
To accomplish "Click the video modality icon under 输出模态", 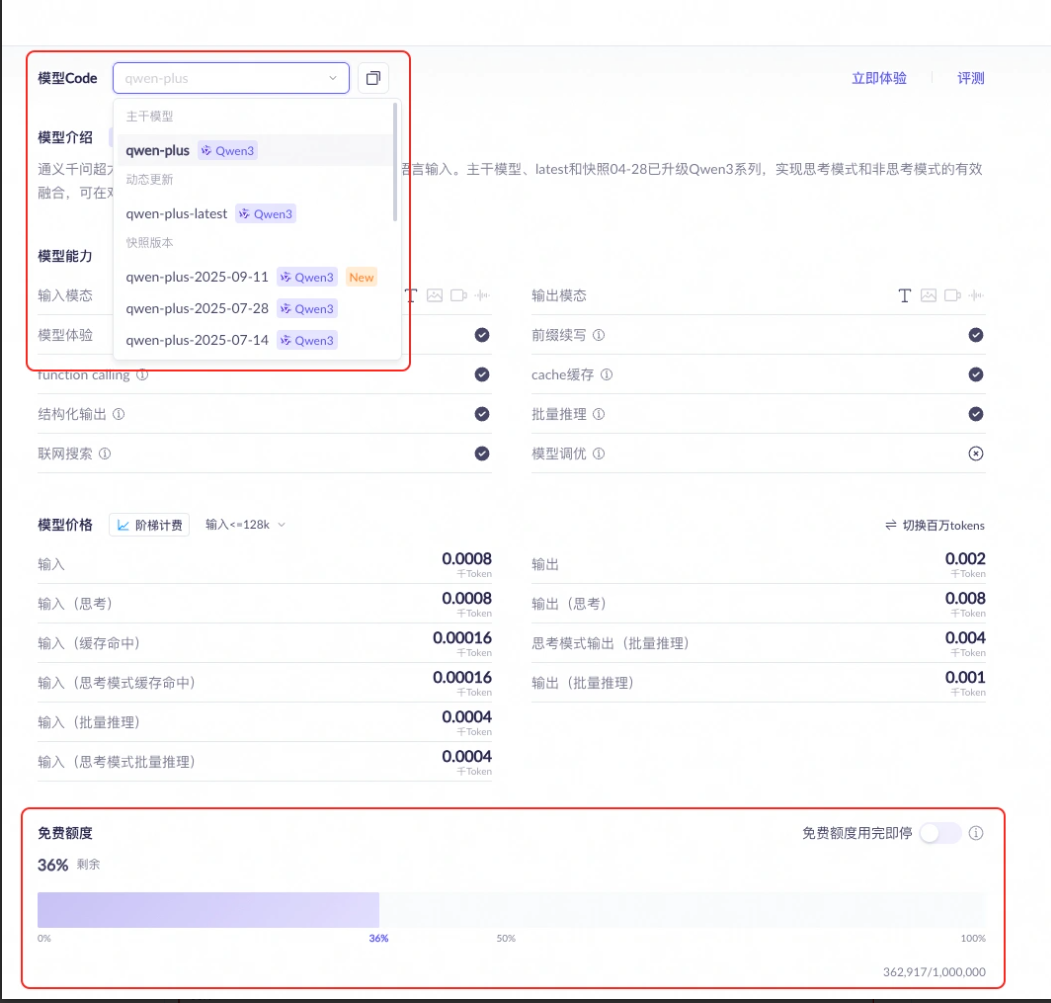I will [952, 296].
